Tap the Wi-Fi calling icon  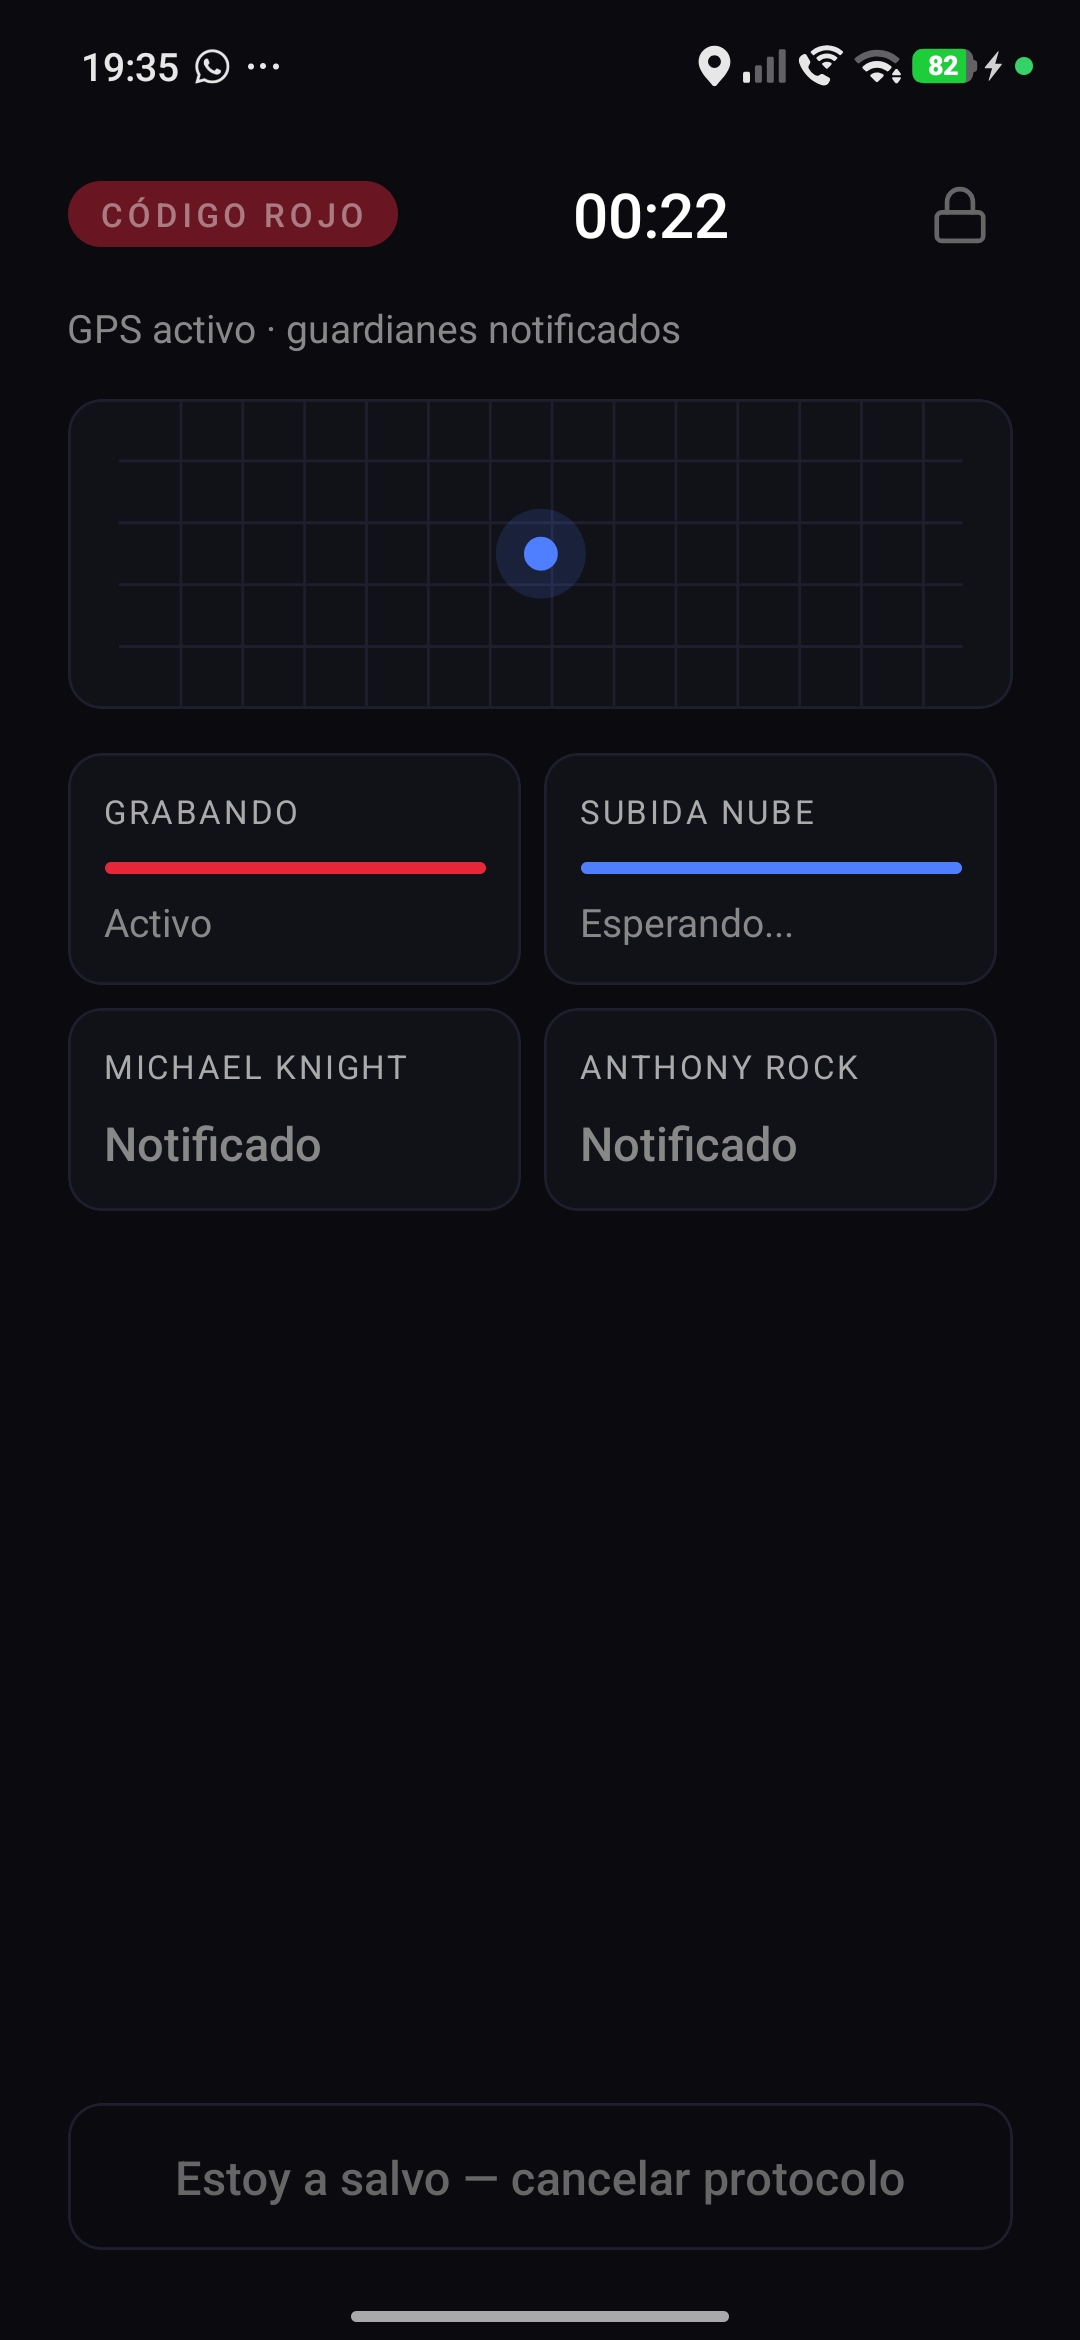pyautogui.click(x=820, y=66)
